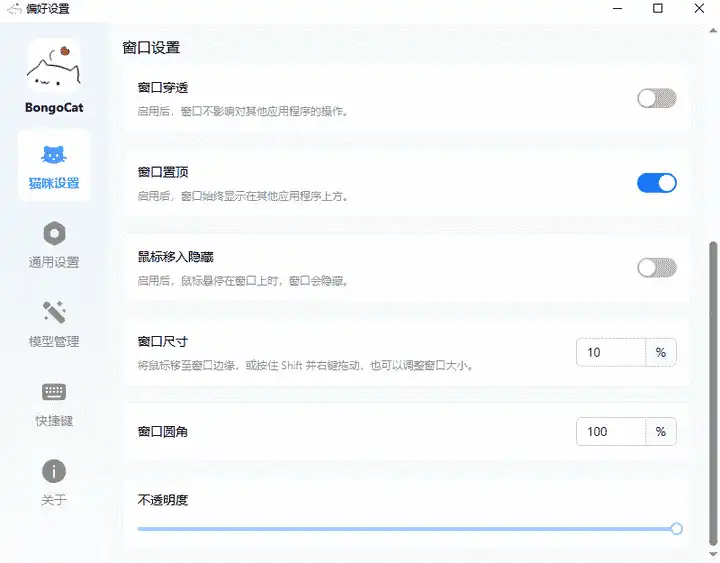Click the scrollbar down arrow
Screen dimensions: 720x563
click(x=713, y=554)
